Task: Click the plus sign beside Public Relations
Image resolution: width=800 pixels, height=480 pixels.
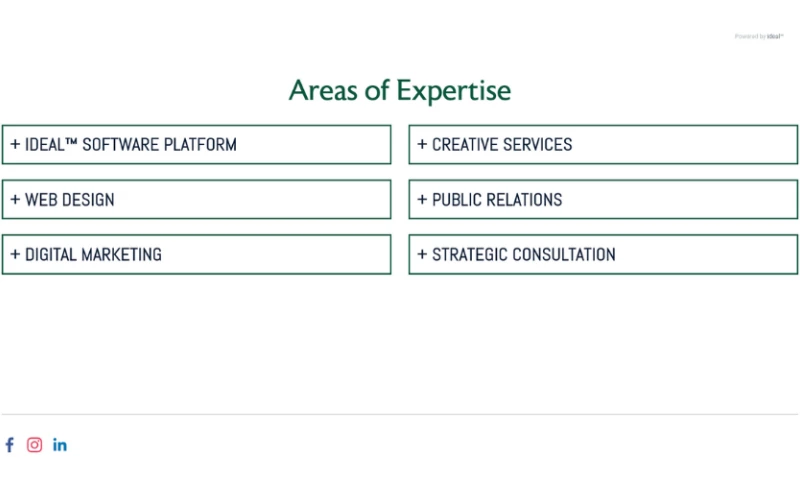Action: pos(422,200)
